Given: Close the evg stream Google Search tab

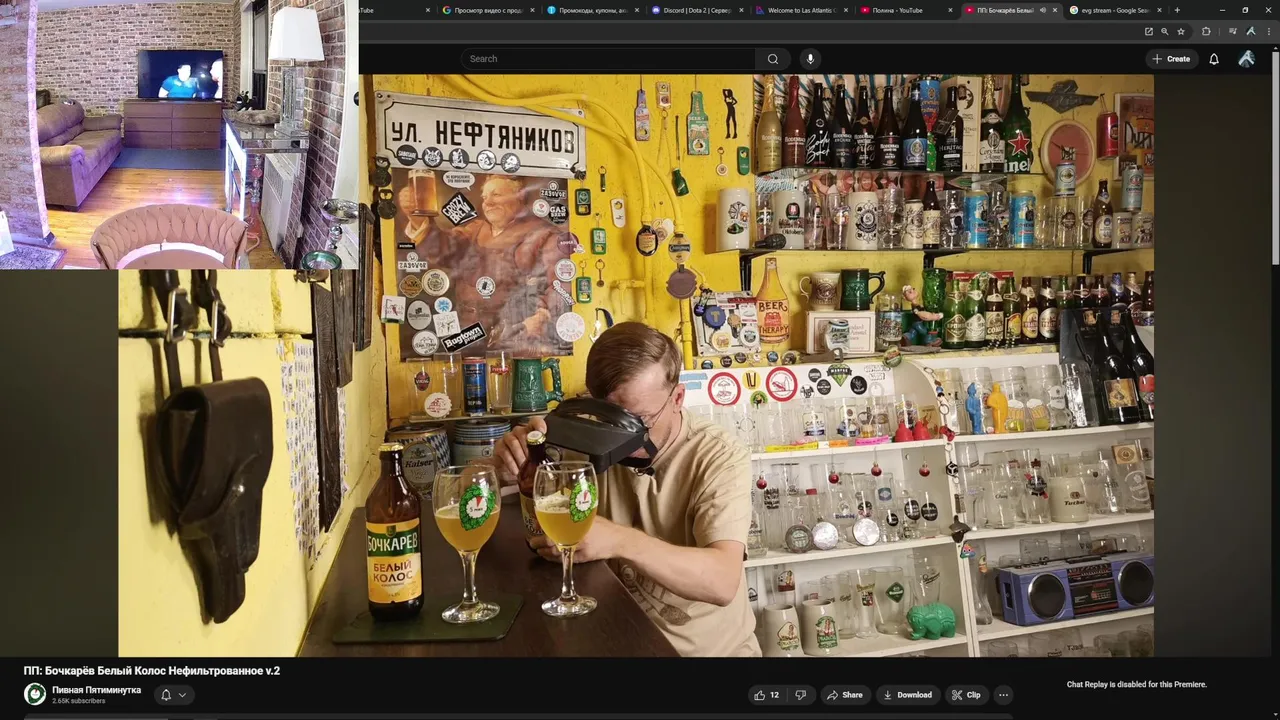Looking at the screenshot, I should [1159, 10].
